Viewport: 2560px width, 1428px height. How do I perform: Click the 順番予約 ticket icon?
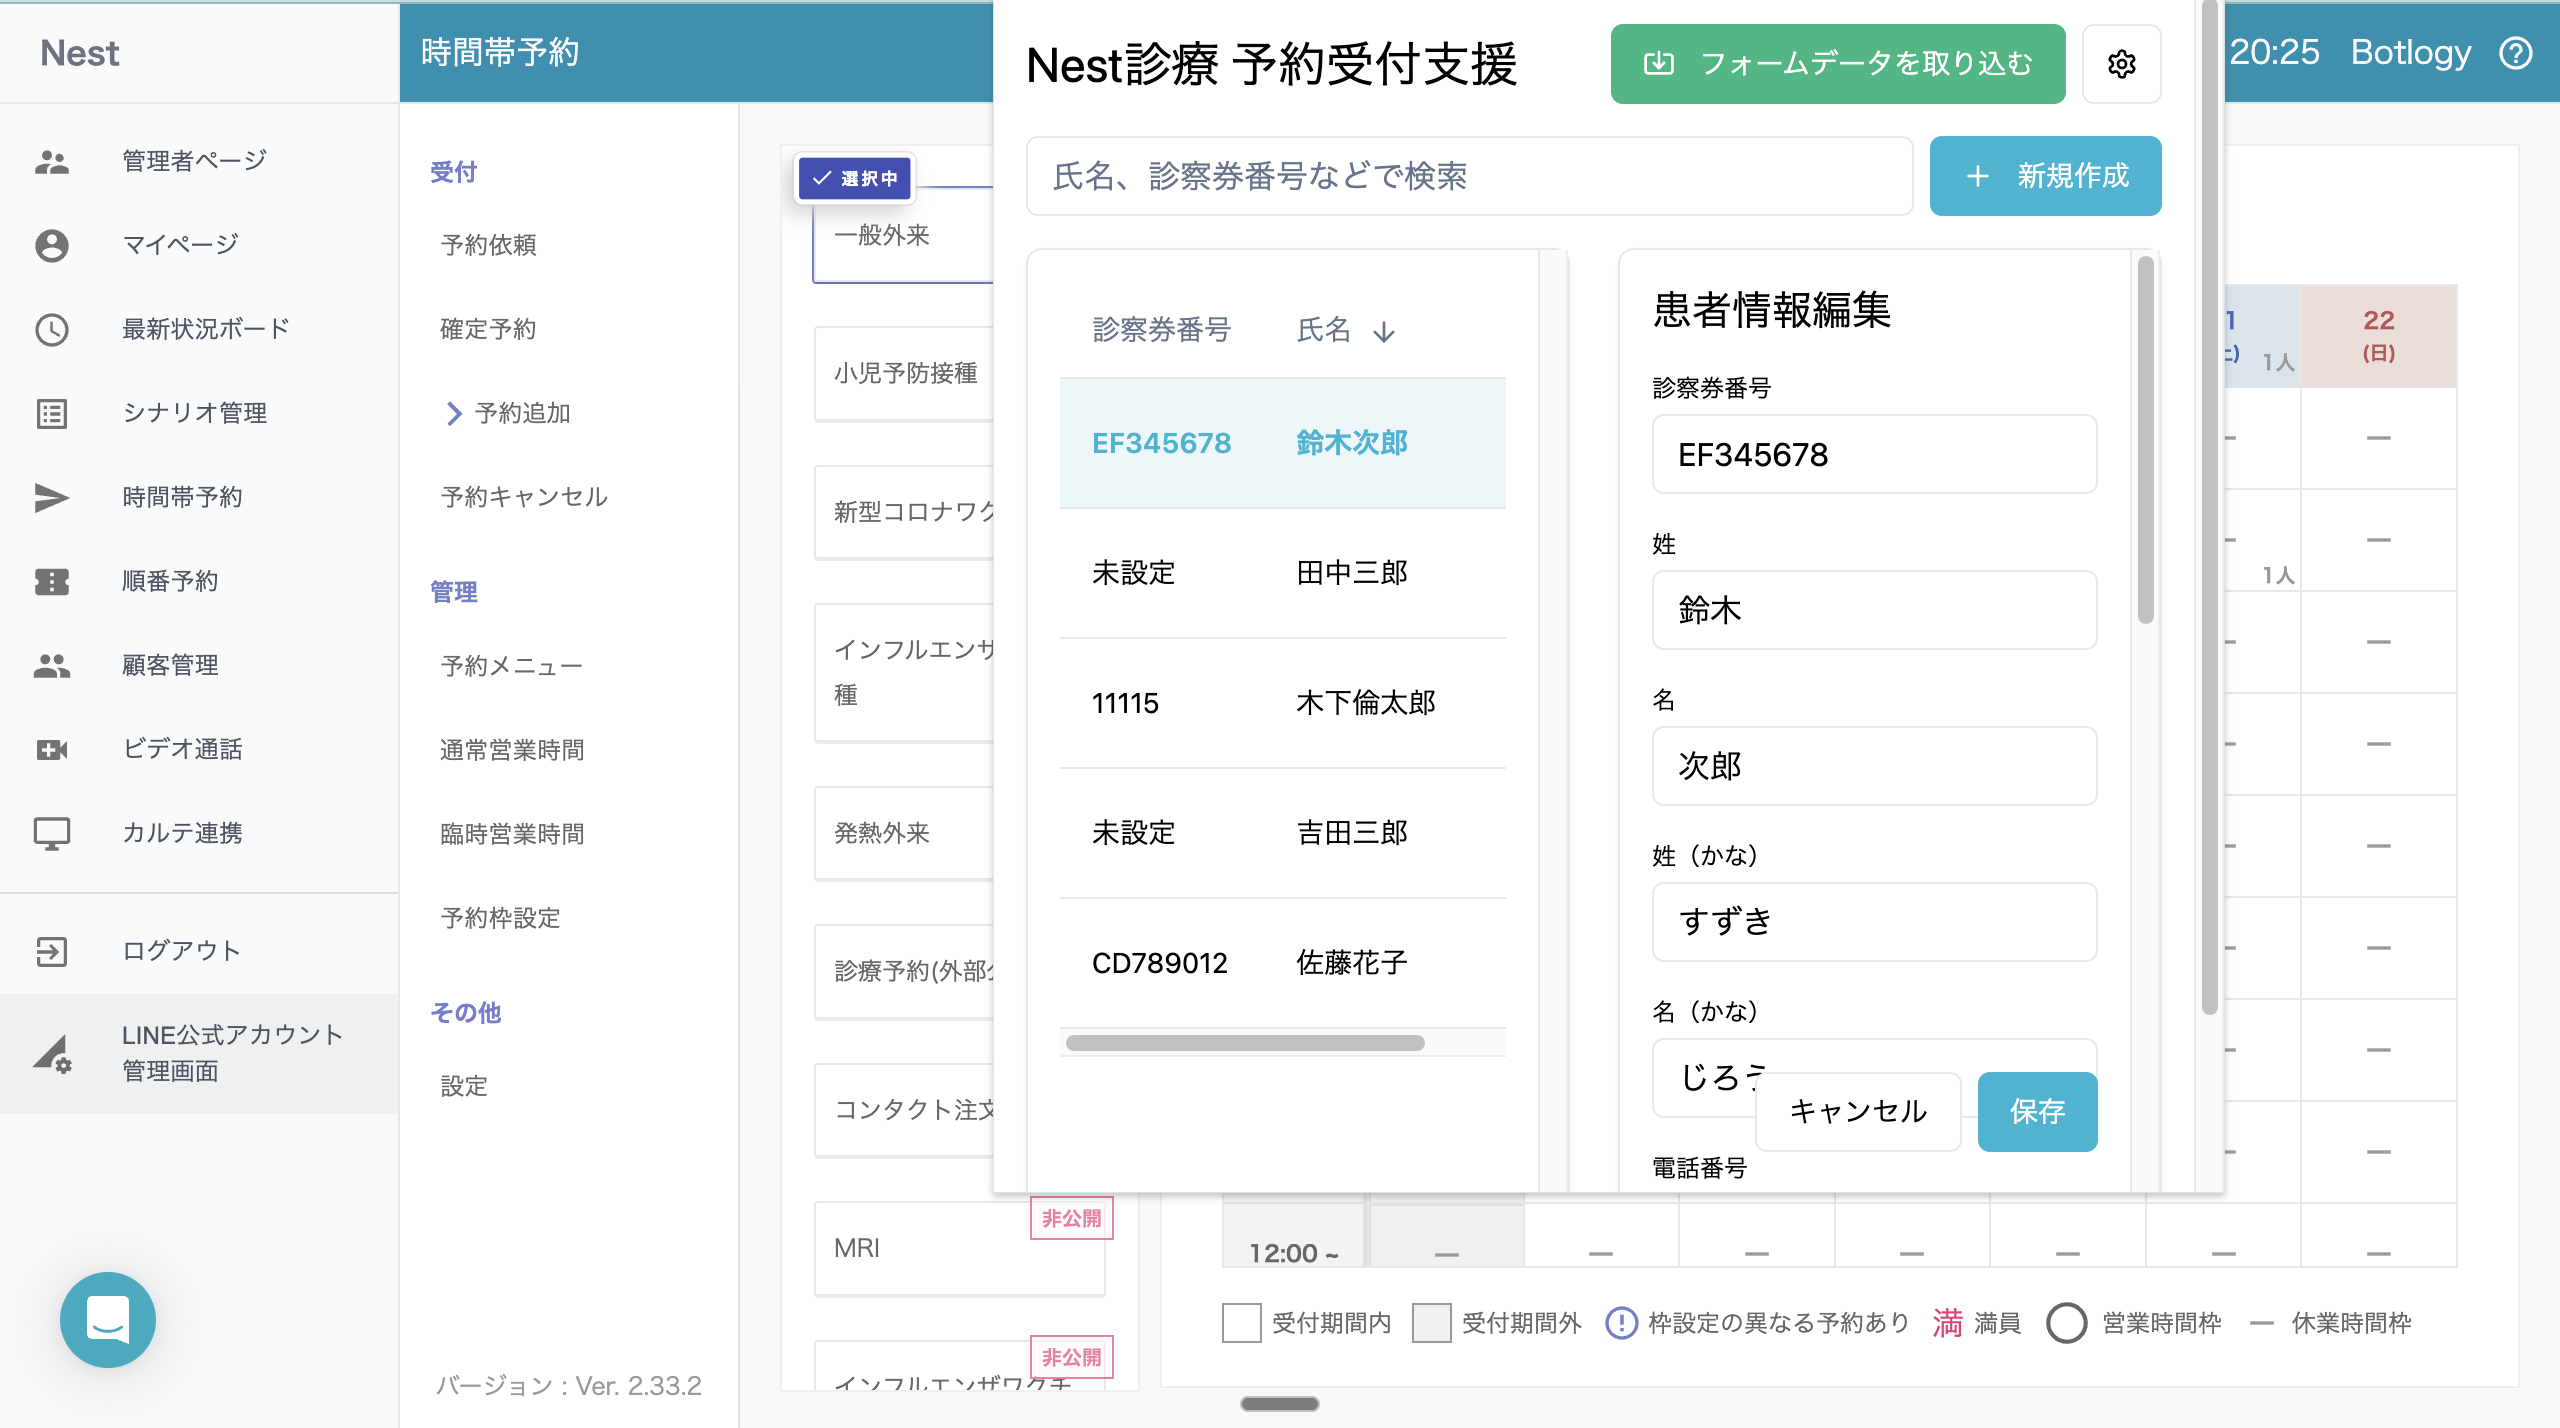click(52, 581)
